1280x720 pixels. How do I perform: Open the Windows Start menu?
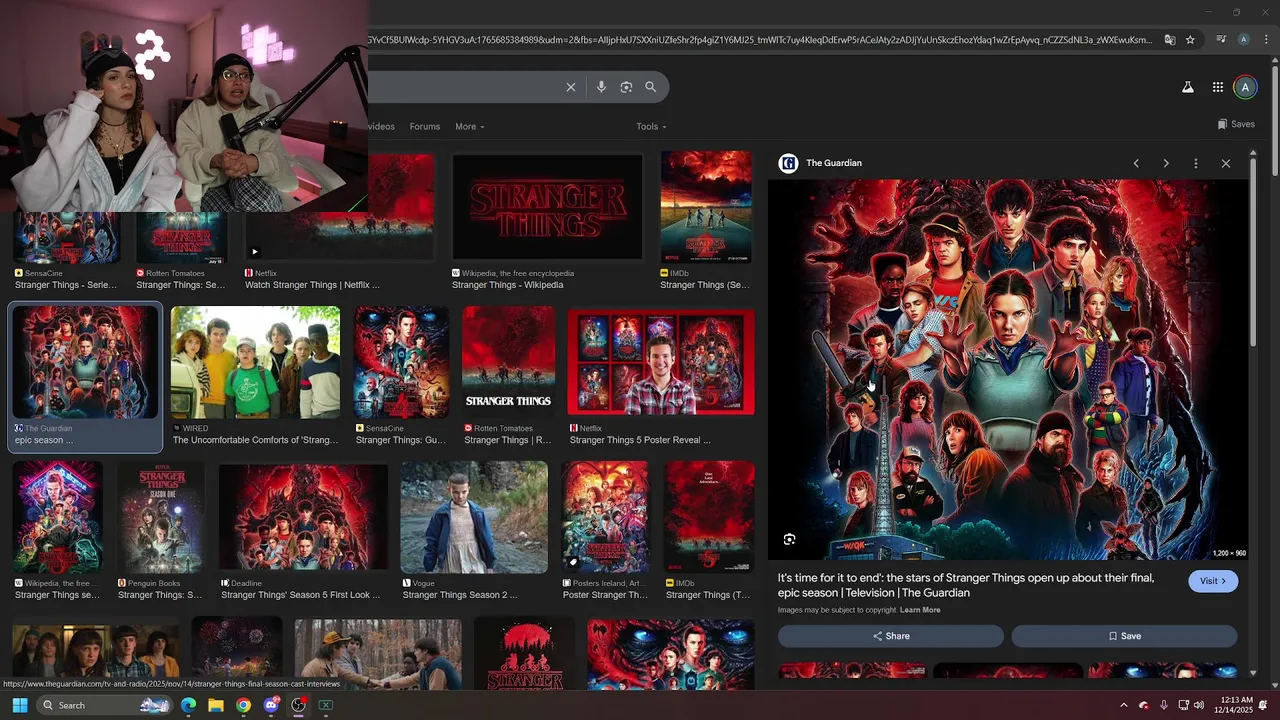pyautogui.click(x=19, y=705)
